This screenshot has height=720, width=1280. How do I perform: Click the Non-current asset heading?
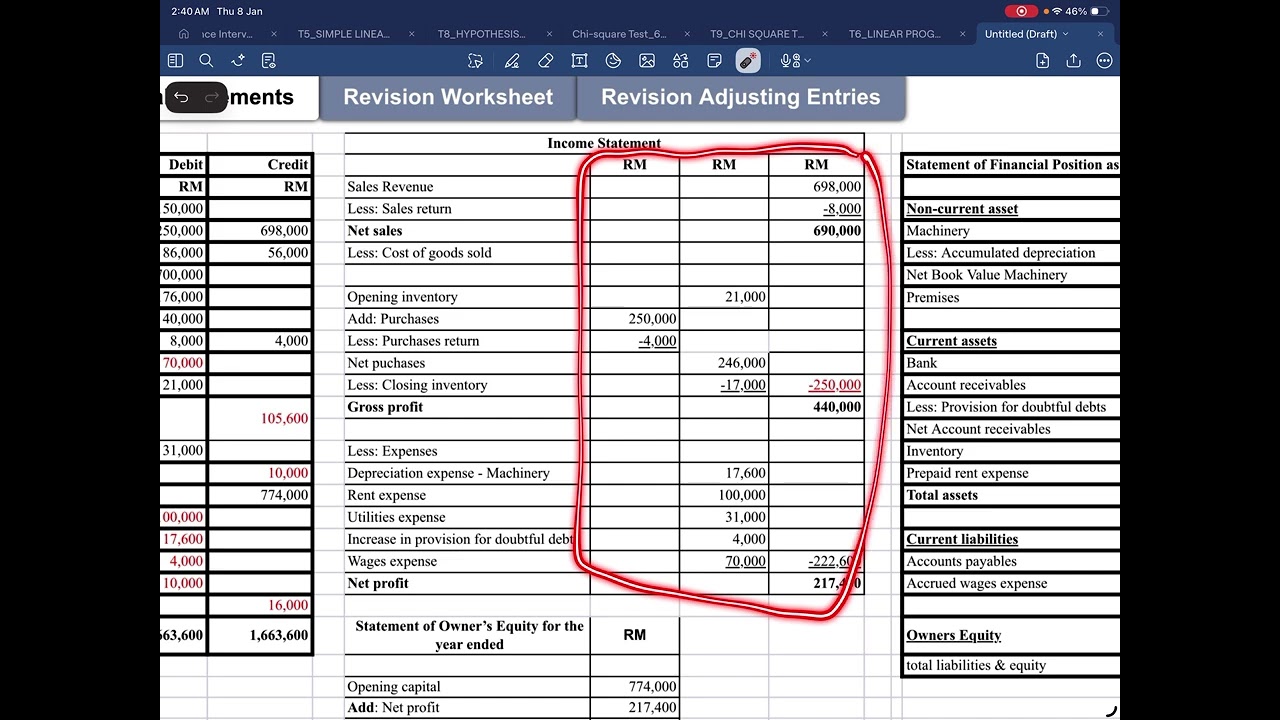click(x=962, y=209)
